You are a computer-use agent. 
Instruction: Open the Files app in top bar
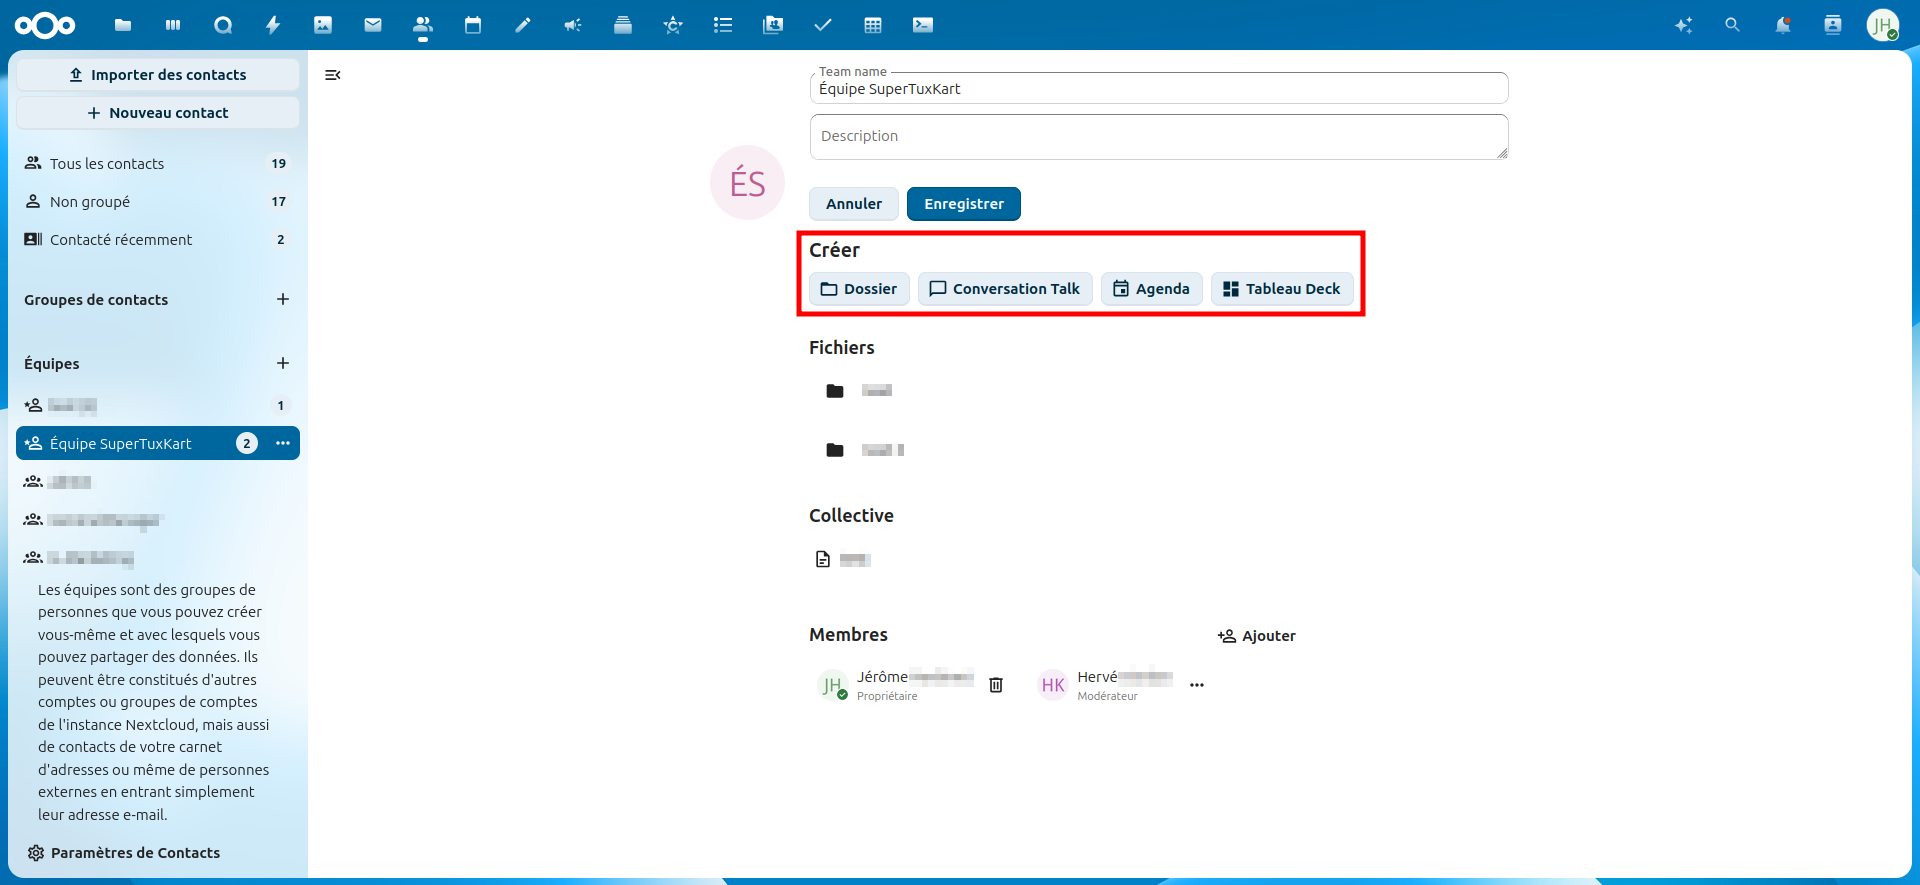click(123, 25)
